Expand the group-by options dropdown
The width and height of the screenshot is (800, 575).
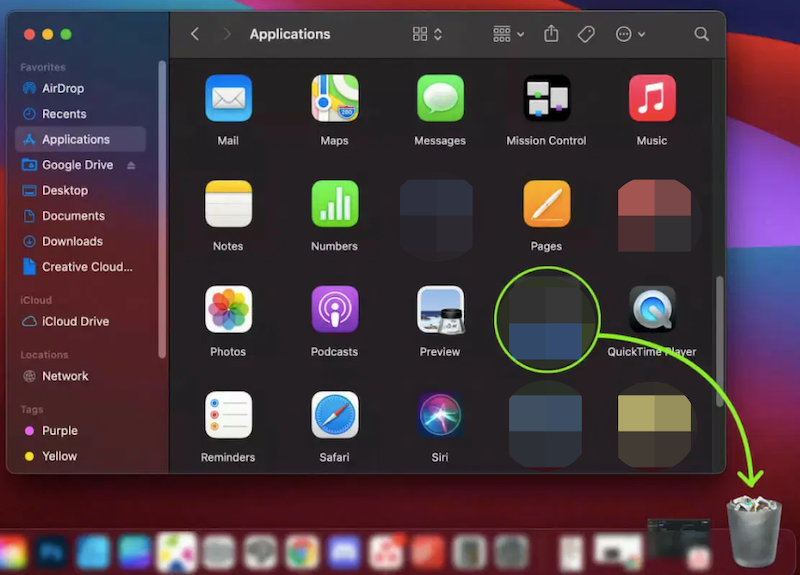click(508, 34)
